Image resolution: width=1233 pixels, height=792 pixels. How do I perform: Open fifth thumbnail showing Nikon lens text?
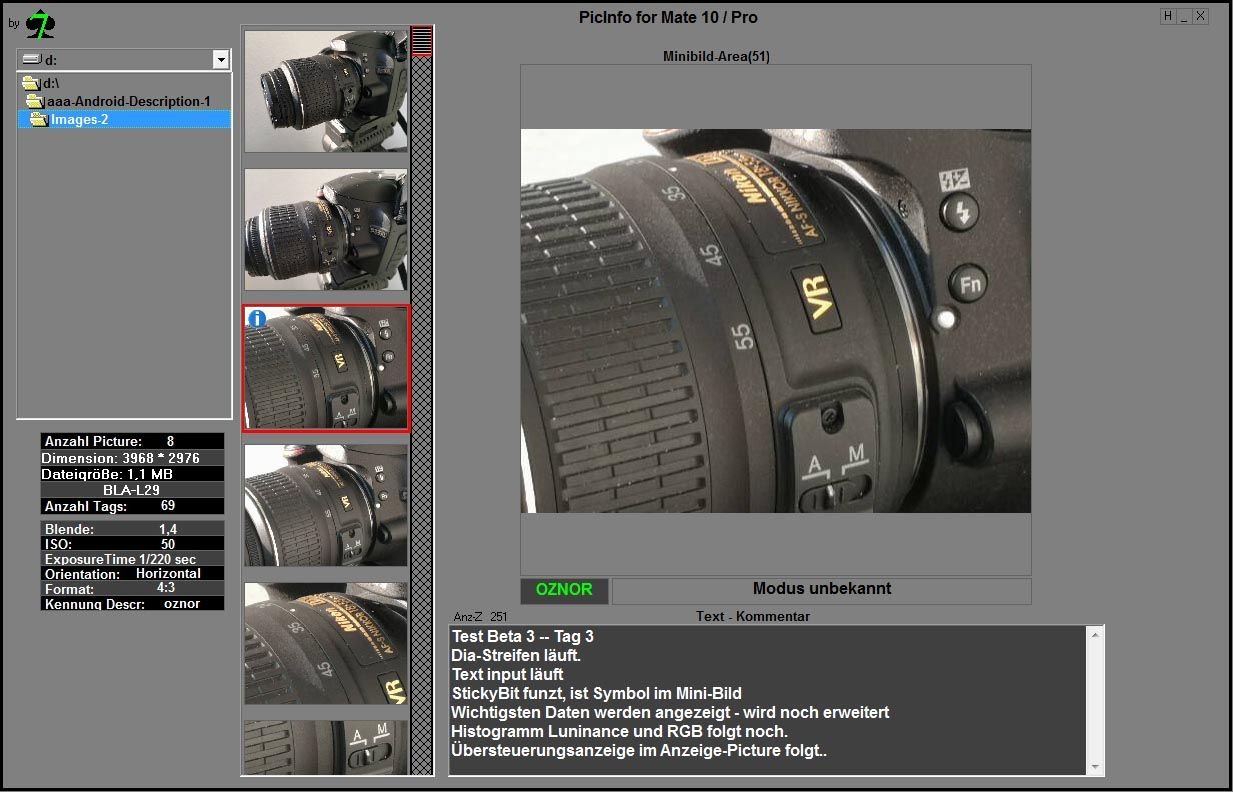326,643
